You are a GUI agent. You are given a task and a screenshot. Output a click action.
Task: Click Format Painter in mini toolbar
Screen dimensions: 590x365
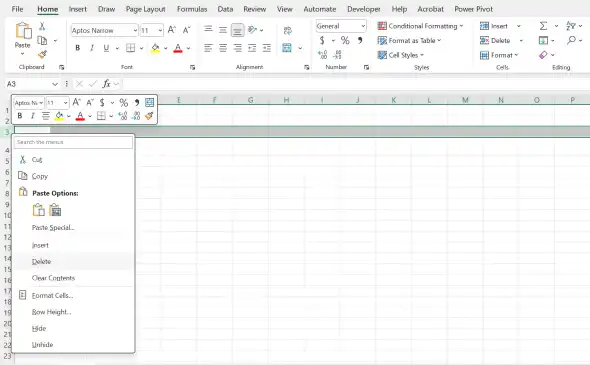pyautogui.click(x=149, y=116)
